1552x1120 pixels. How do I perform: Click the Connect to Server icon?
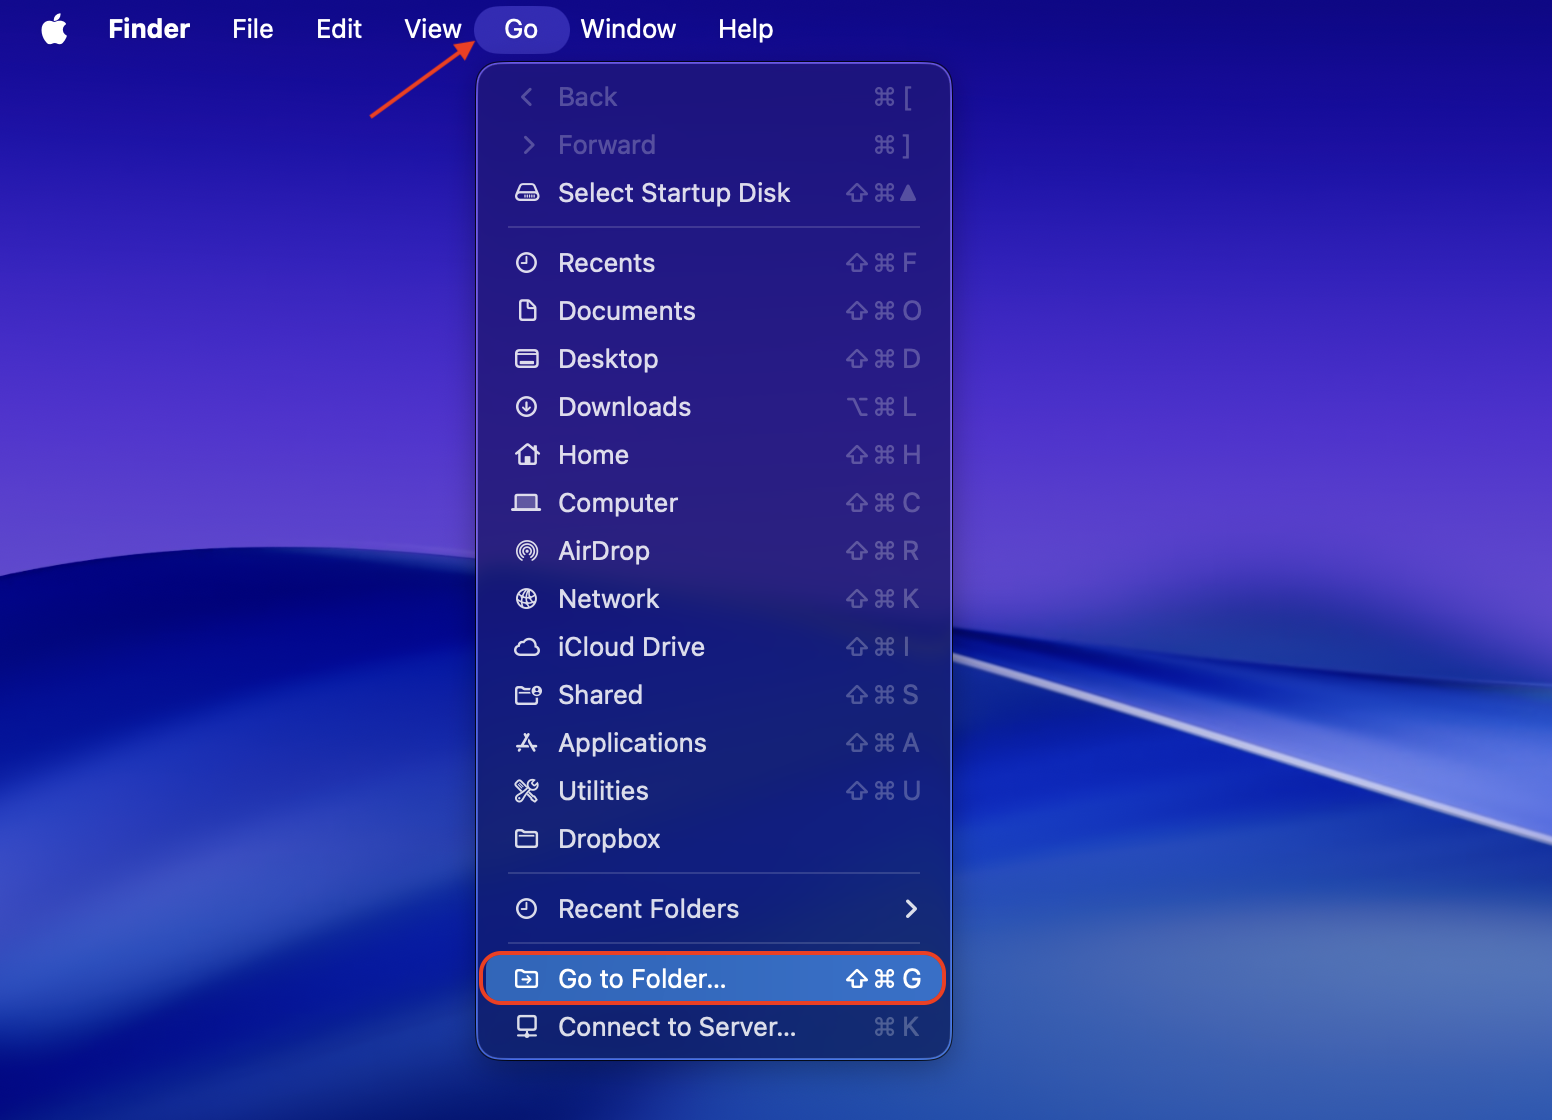point(527,1026)
